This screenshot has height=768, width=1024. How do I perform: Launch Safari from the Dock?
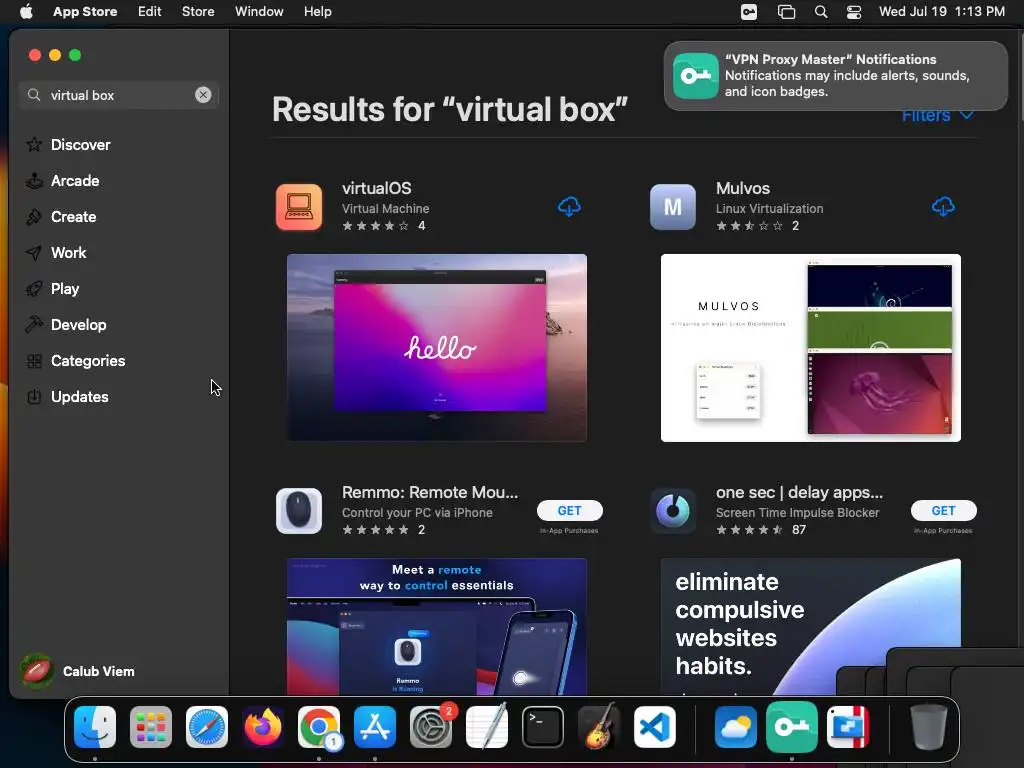[207, 727]
